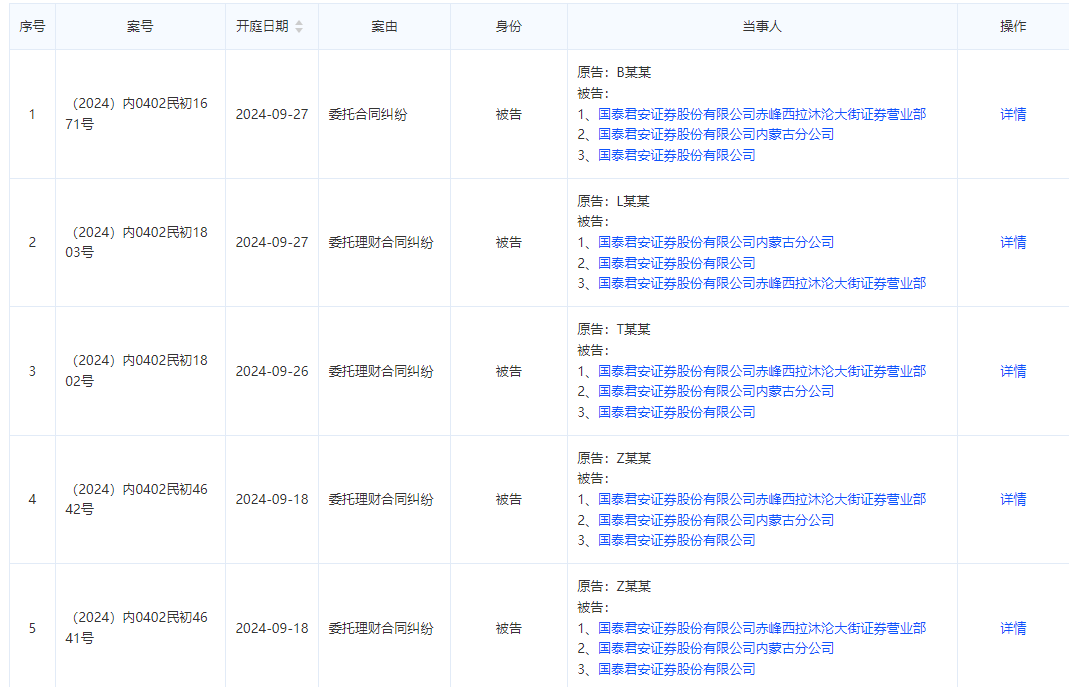Select case number 内0402民初1802号

[x=137, y=371]
